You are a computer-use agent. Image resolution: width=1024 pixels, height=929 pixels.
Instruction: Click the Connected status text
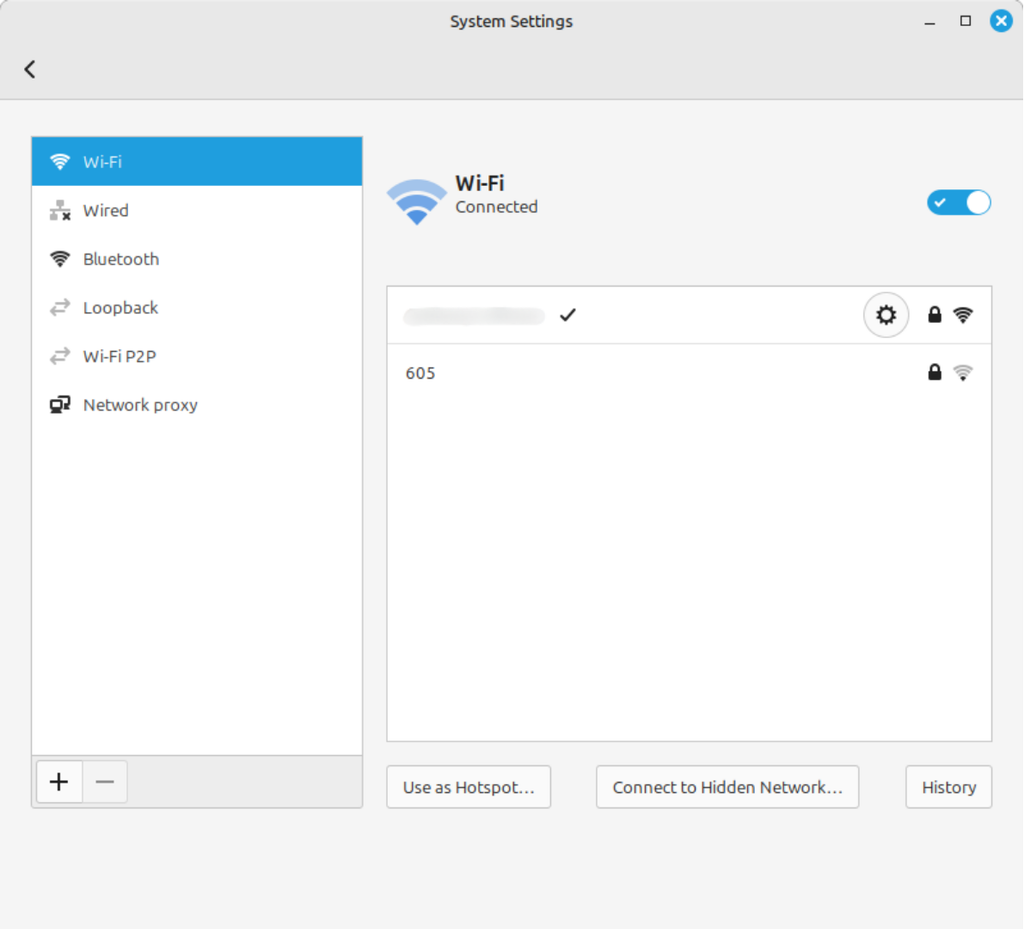(x=496, y=207)
